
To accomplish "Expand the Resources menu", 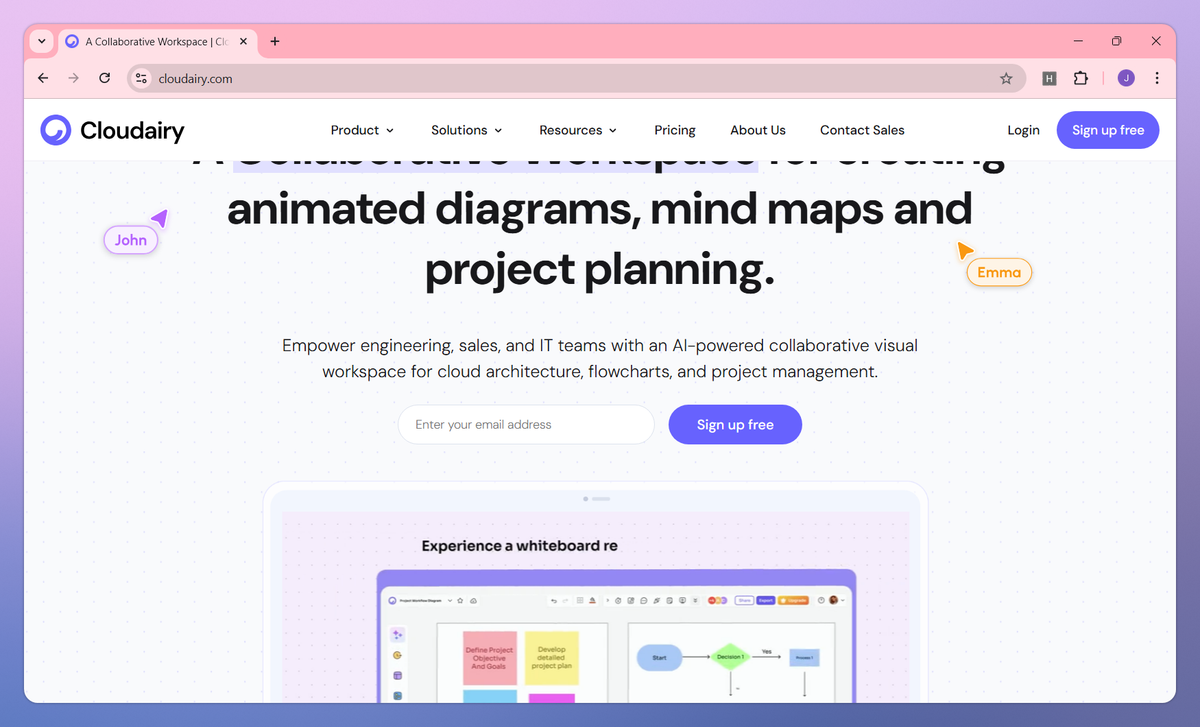I will click(578, 130).
